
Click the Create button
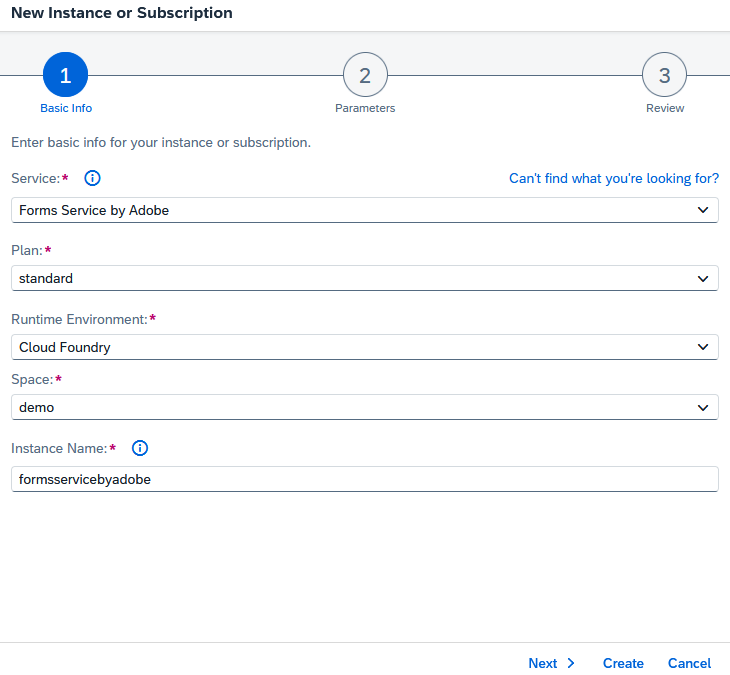pos(623,663)
